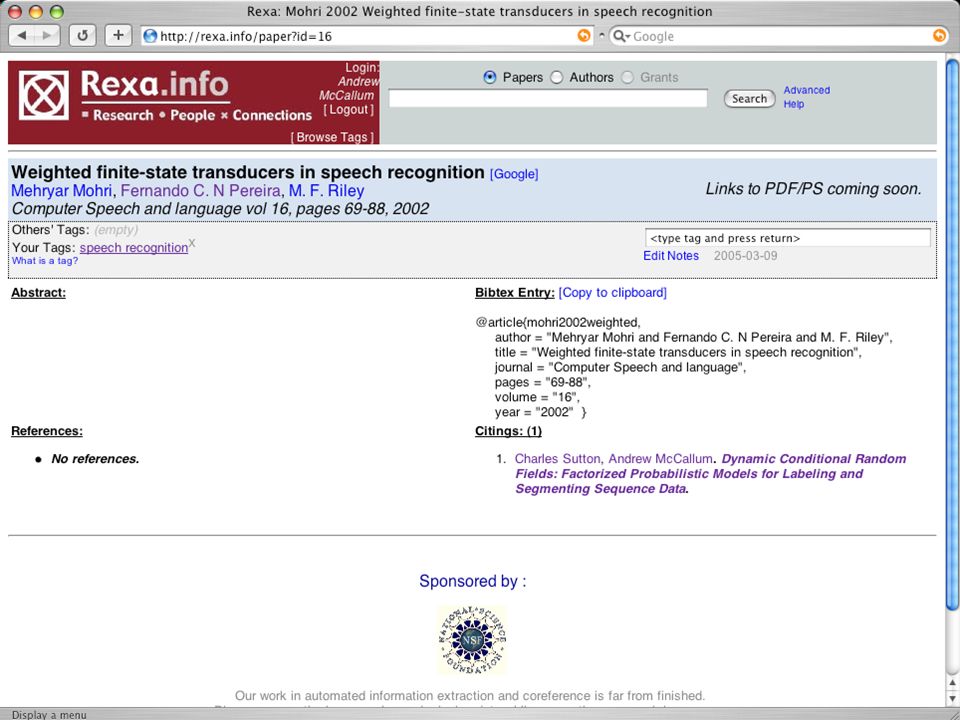Click 'Links to PDF/PS coming soon.' text
This screenshot has width=960, height=720.
(x=814, y=189)
